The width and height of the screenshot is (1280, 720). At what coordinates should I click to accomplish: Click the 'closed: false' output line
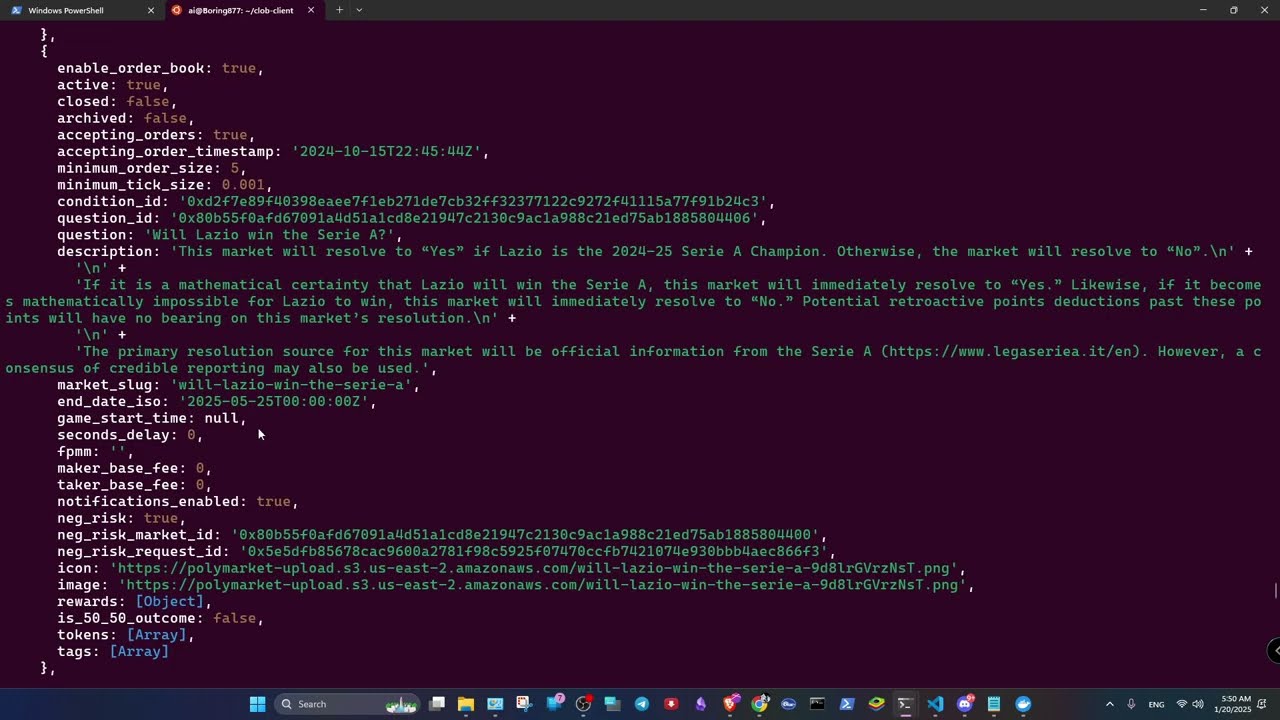coord(117,102)
